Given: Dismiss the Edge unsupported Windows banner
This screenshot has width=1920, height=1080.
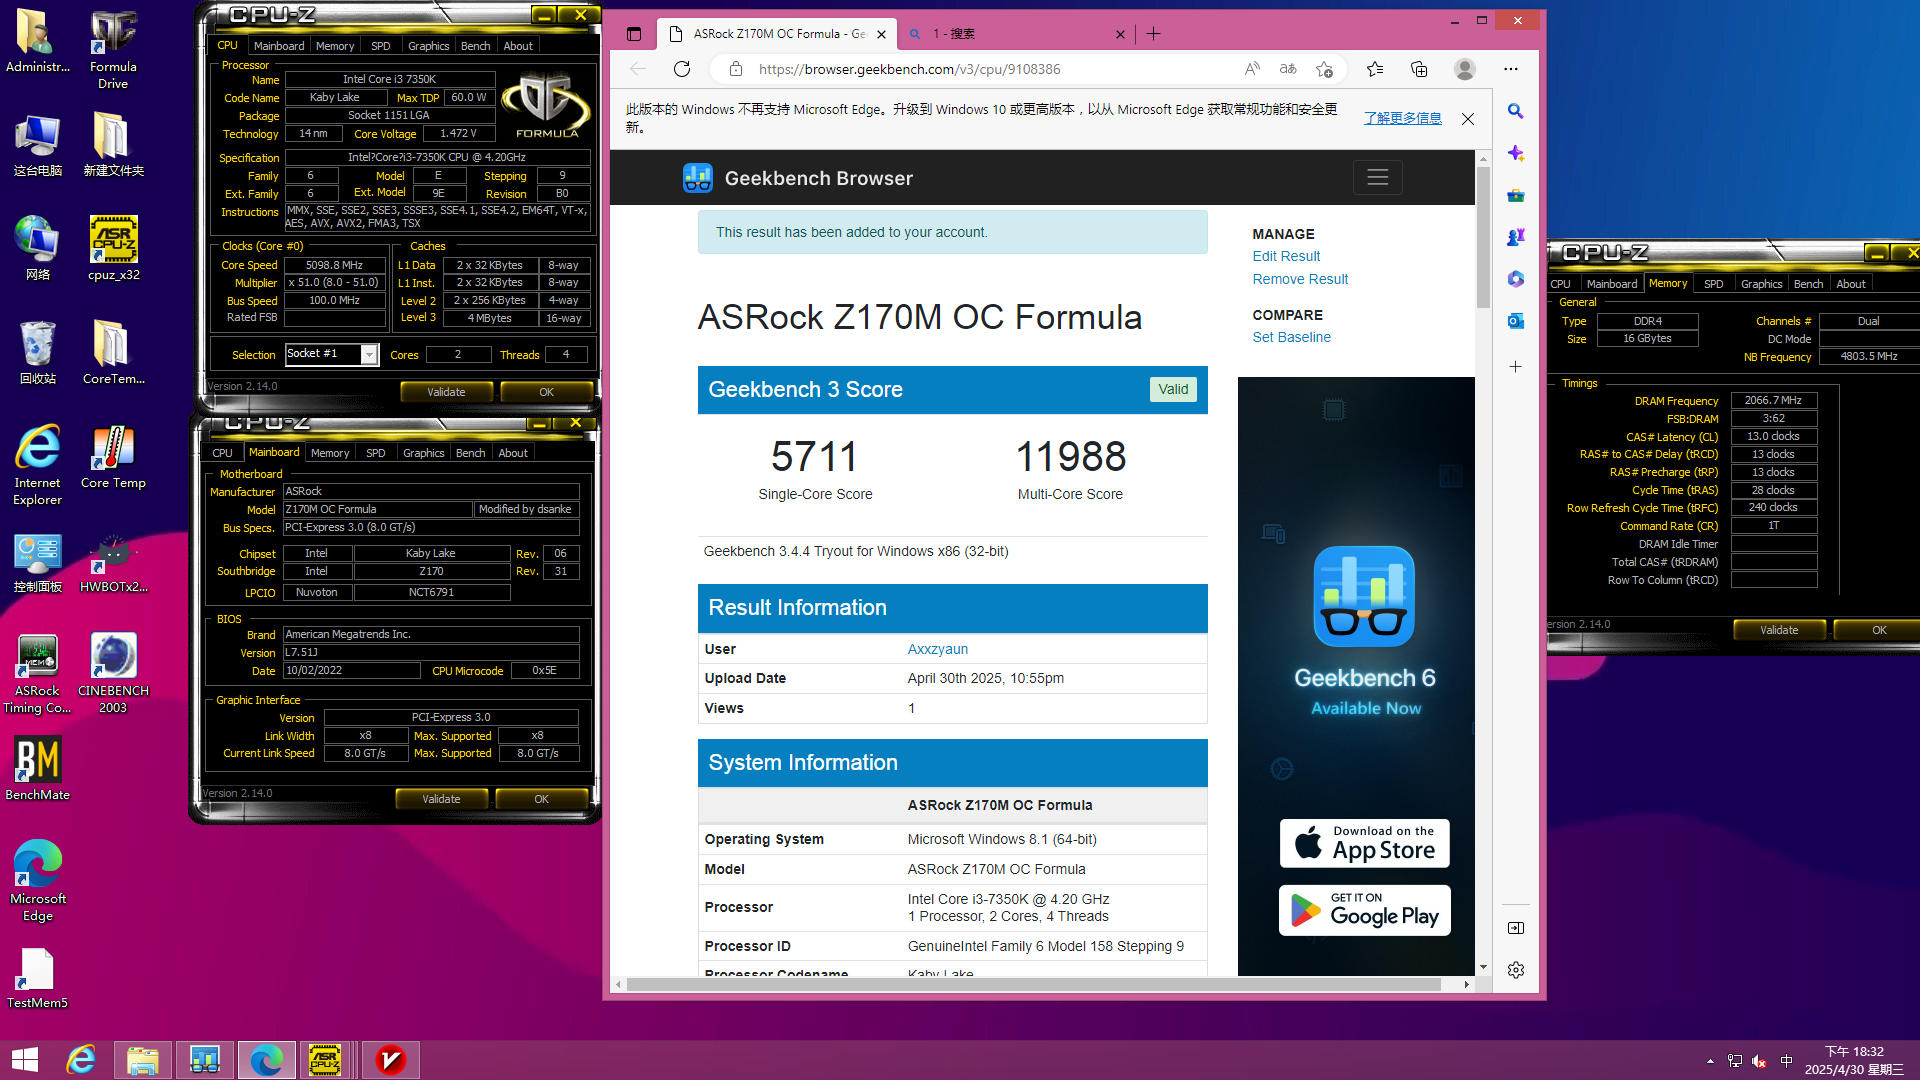Looking at the screenshot, I should (x=1468, y=118).
